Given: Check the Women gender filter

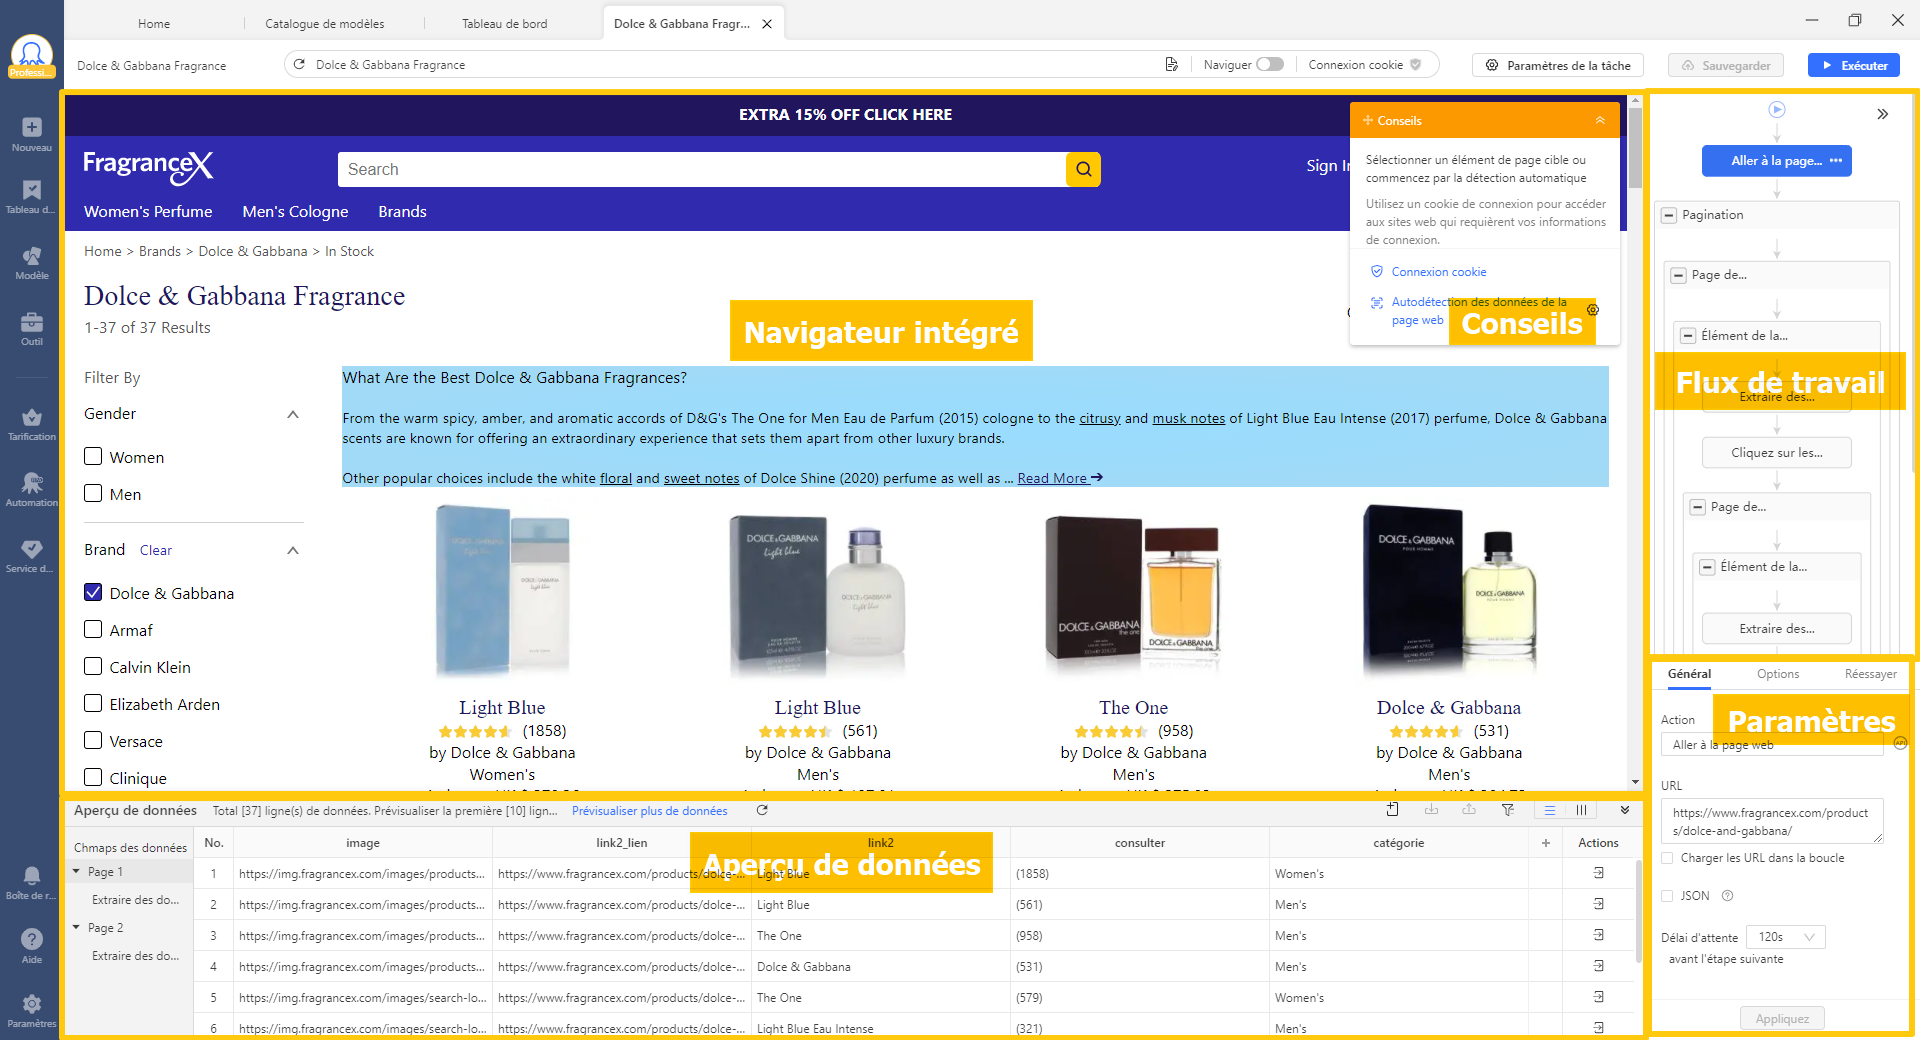Looking at the screenshot, I should coord(93,456).
